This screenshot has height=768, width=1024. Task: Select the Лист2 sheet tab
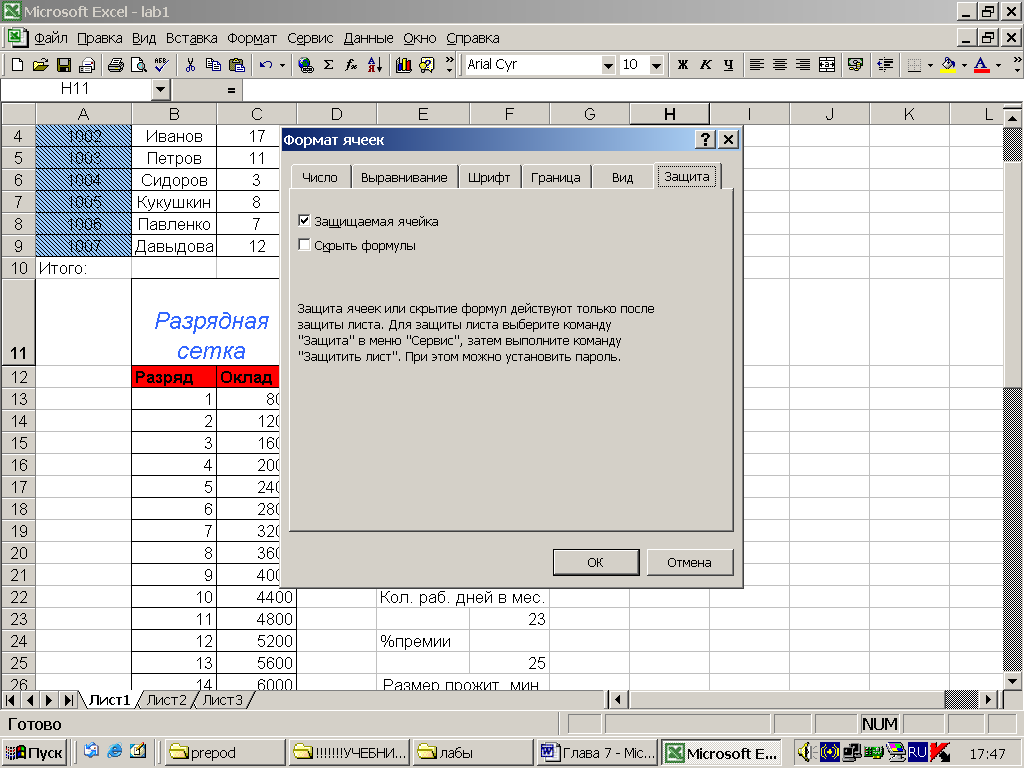(x=166, y=700)
